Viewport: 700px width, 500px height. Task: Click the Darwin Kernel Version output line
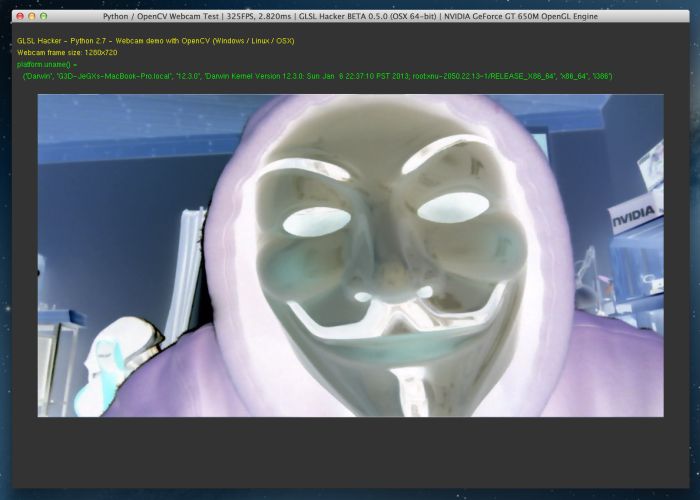click(317, 76)
